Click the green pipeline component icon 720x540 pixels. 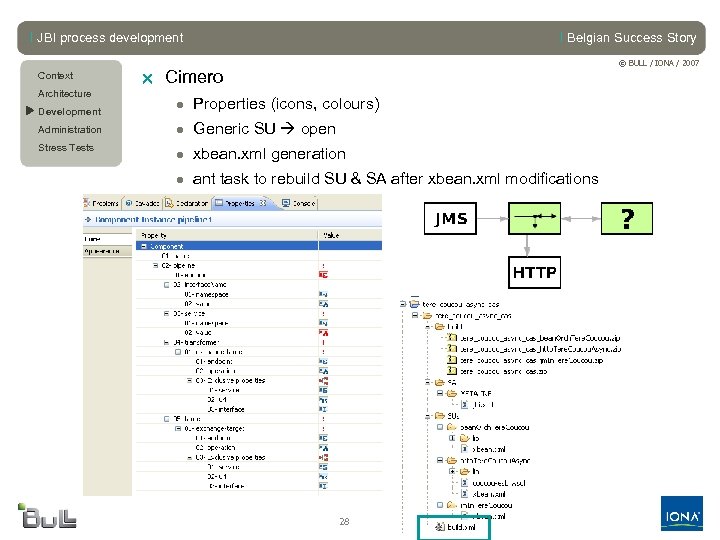(x=534, y=218)
